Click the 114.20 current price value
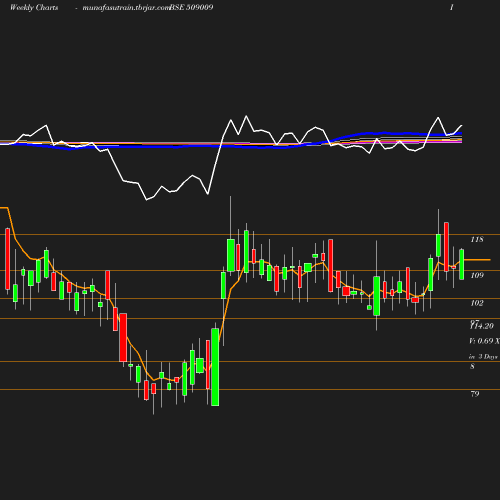This screenshot has height=500, width=500. tap(482, 326)
